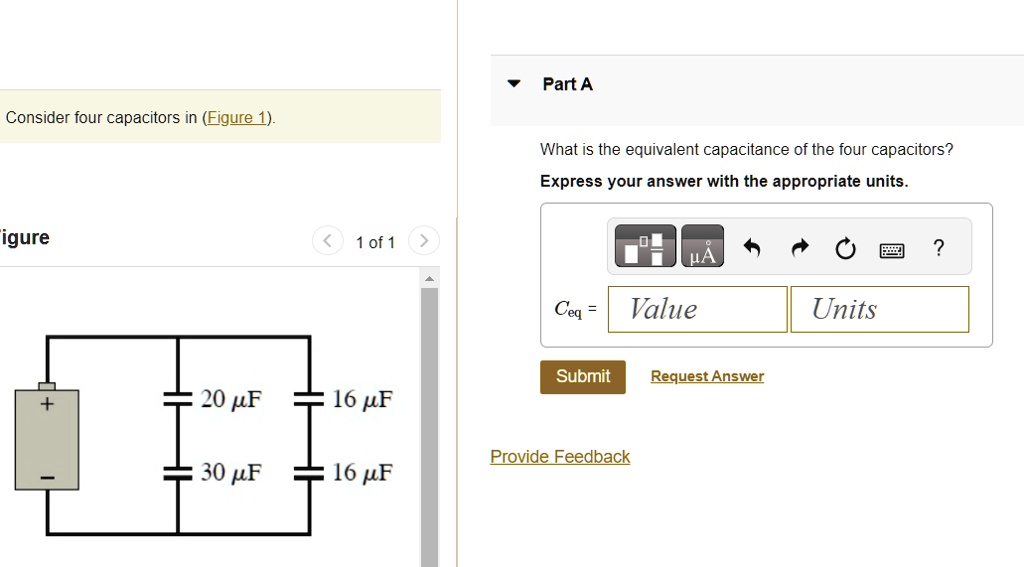Redo the answer edit
The width and height of the screenshot is (1024, 567).
(x=799, y=248)
